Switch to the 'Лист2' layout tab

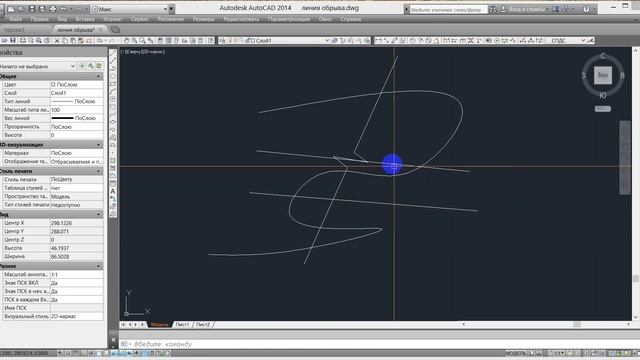pos(203,324)
